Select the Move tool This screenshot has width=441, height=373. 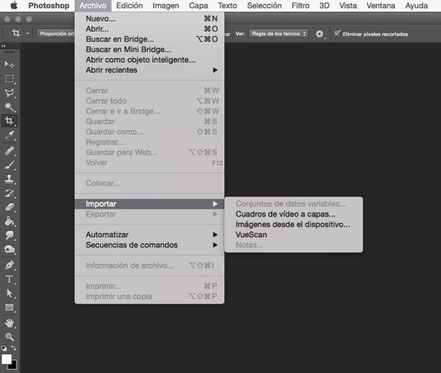coord(9,64)
